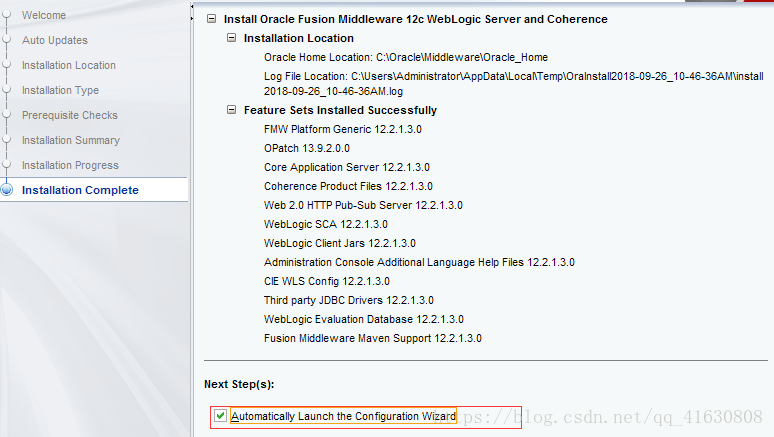Open the Installation Location step
Screen dimensions: 774x437
pos(69,65)
